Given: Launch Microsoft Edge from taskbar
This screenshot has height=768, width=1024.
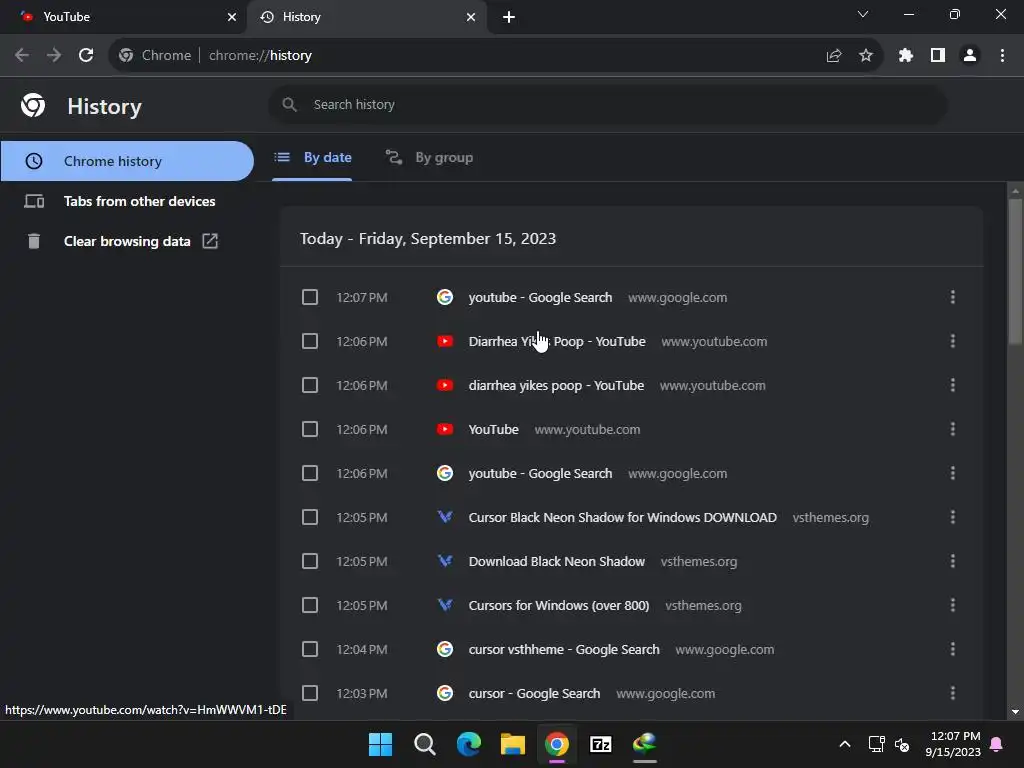Looking at the screenshot, I should [469, 744].
